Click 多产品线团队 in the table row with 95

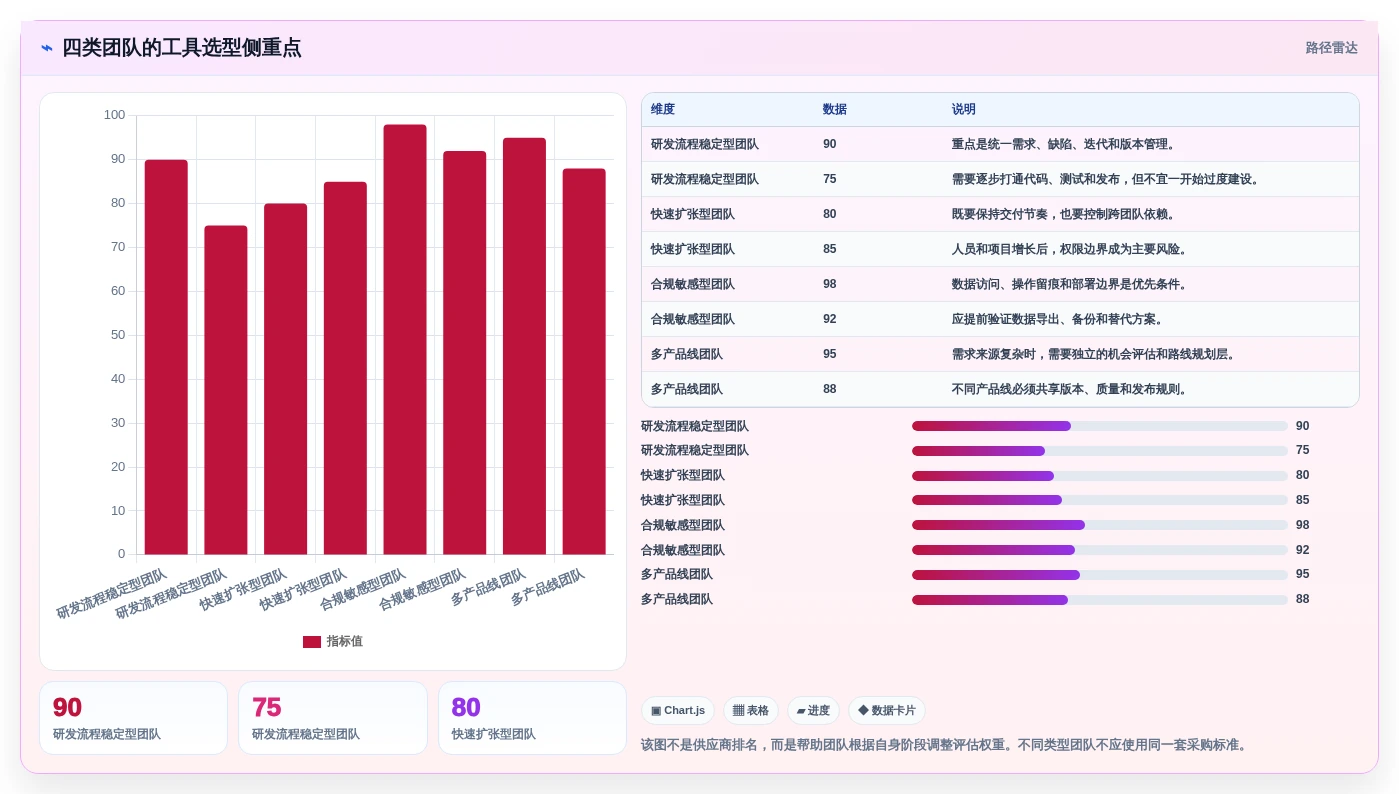(687, 354)
